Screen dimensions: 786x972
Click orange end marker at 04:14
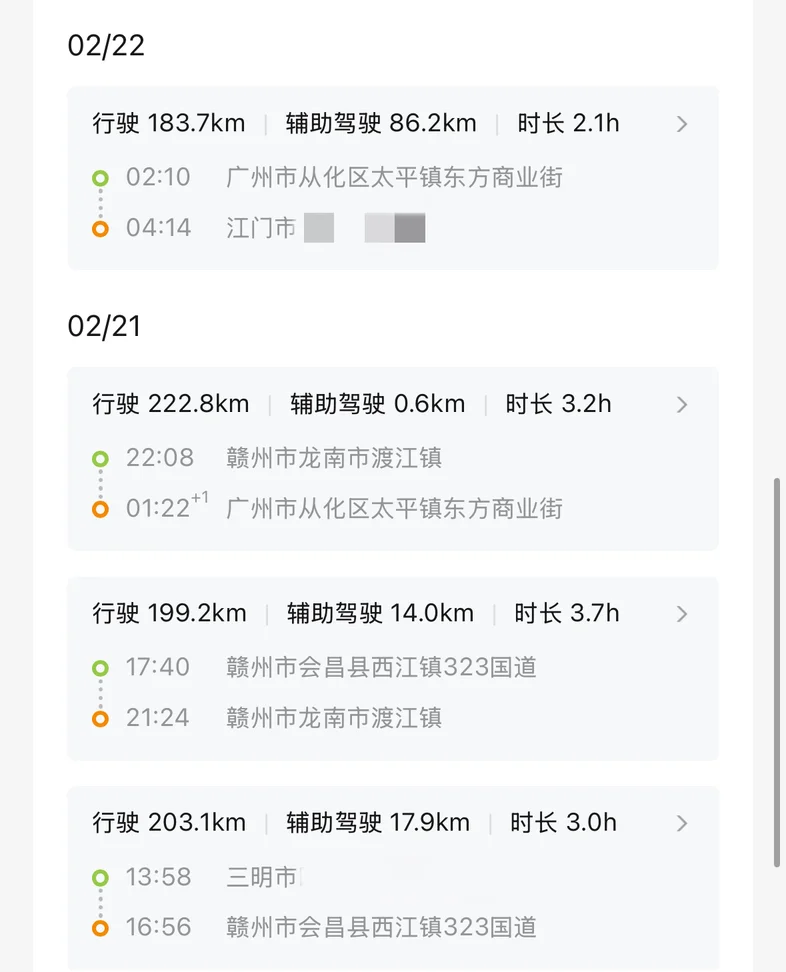[100, 229]
